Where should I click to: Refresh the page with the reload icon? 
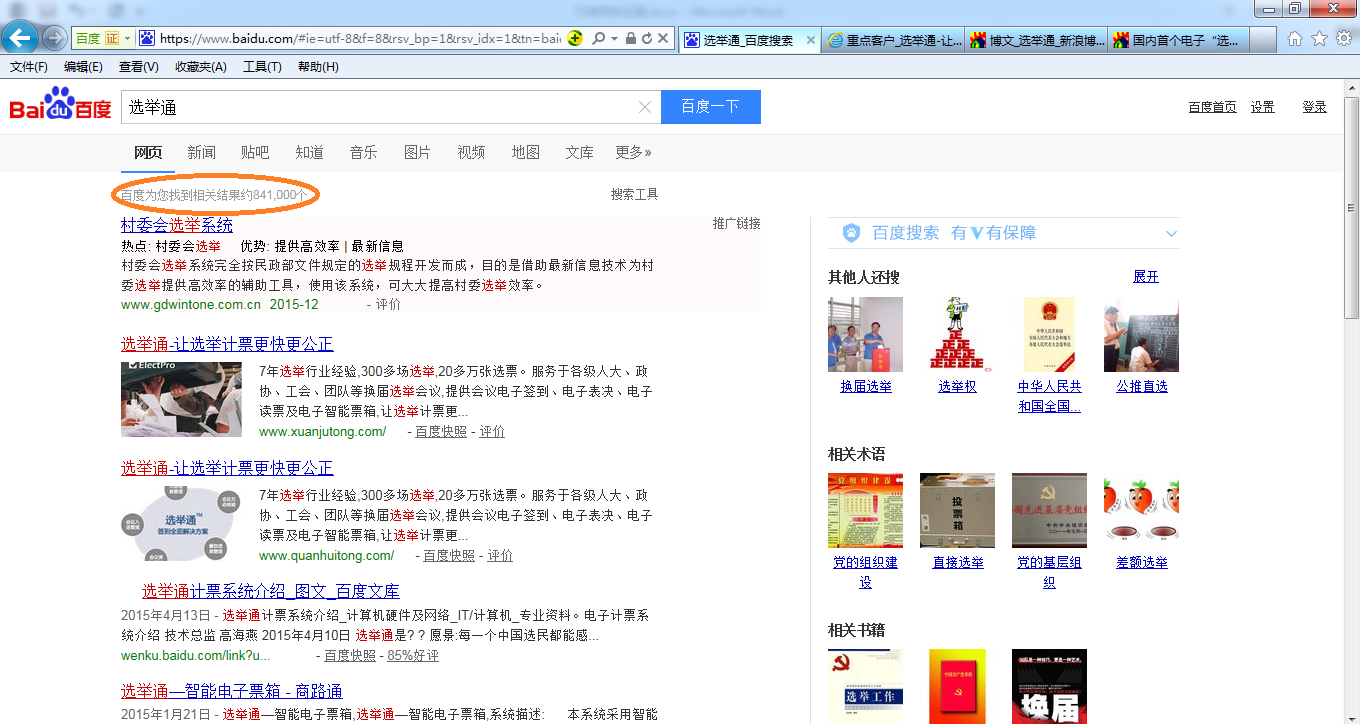coord(647,39)
